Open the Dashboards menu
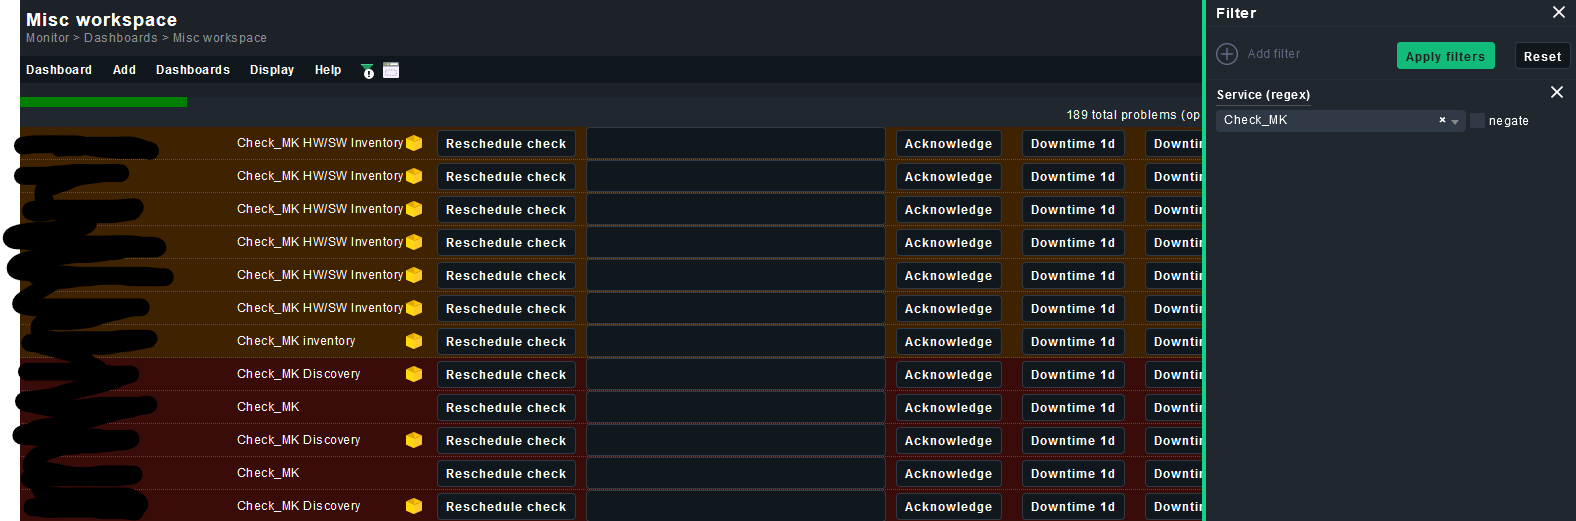Screen dimensions: 1576x521 point(193,70)
